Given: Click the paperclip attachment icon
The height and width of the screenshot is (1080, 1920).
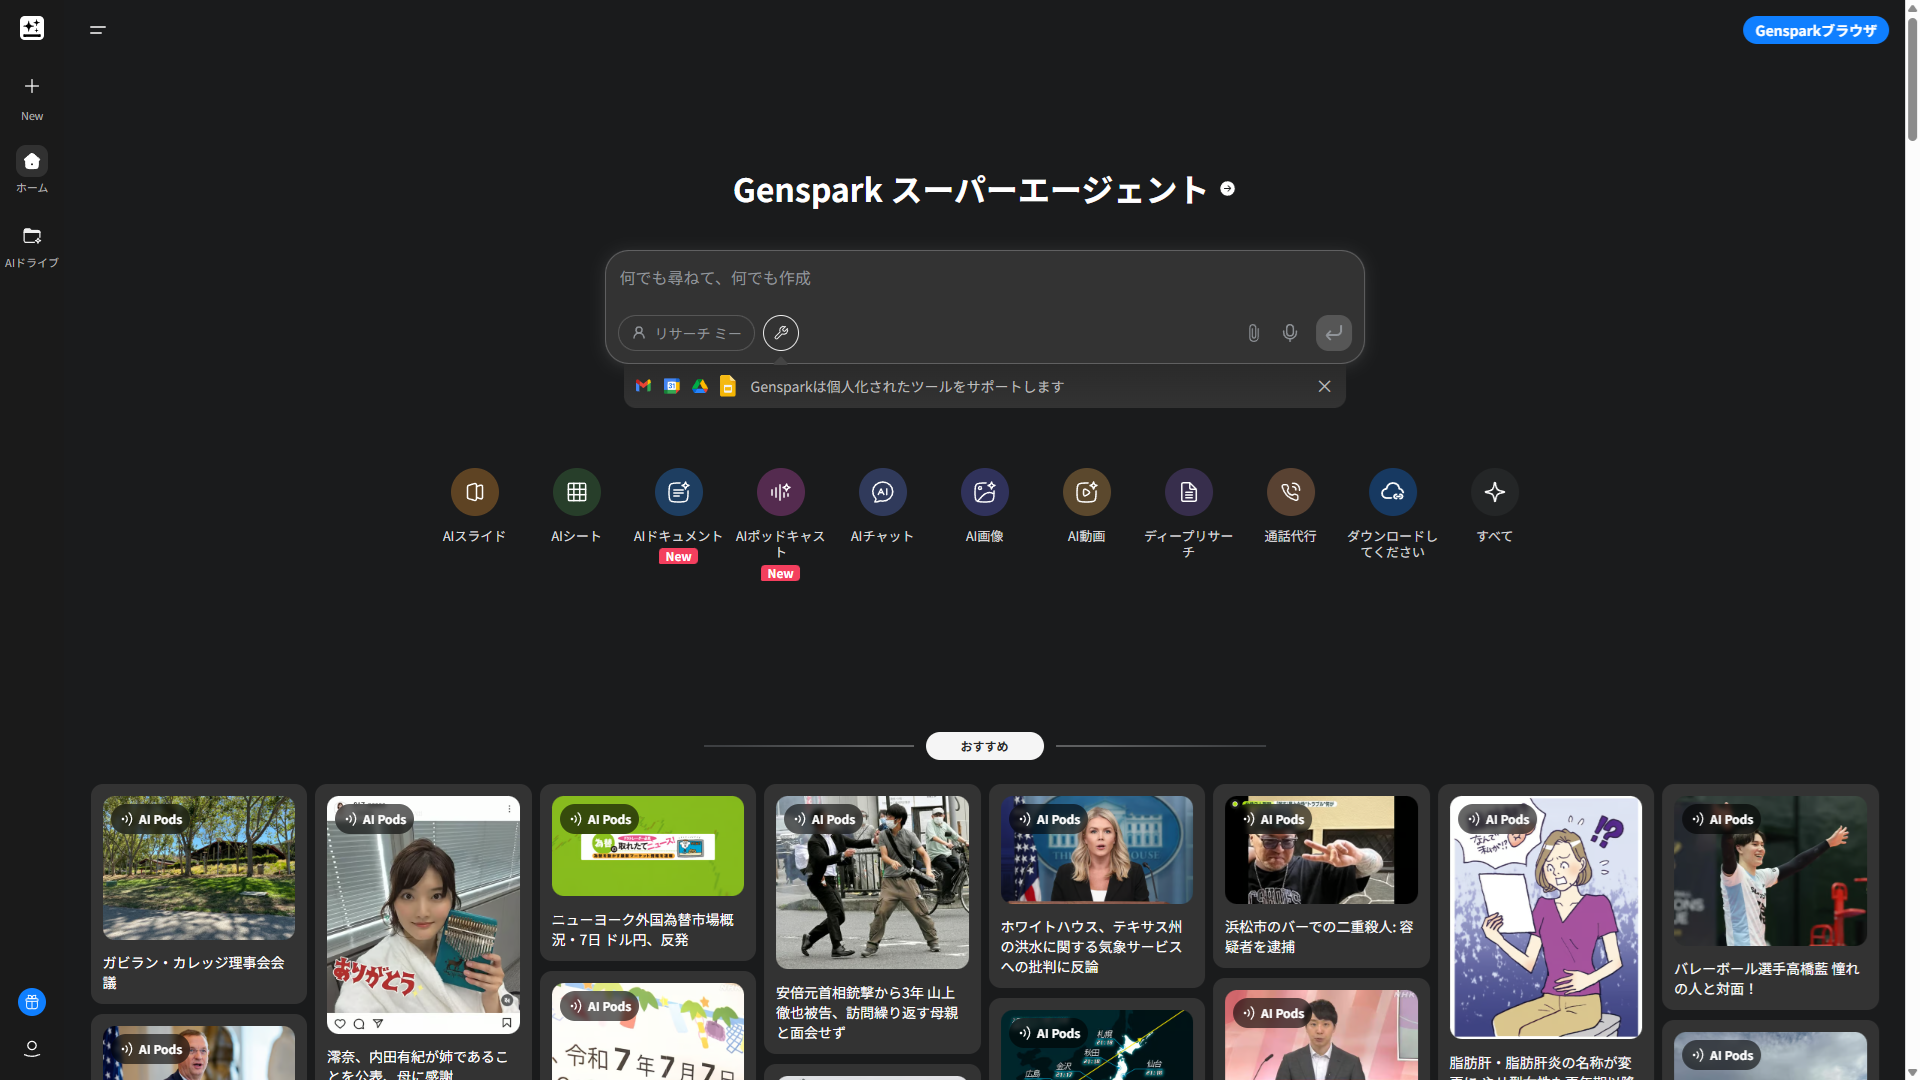Looking at the screenshot, I should coord(1253,333).
